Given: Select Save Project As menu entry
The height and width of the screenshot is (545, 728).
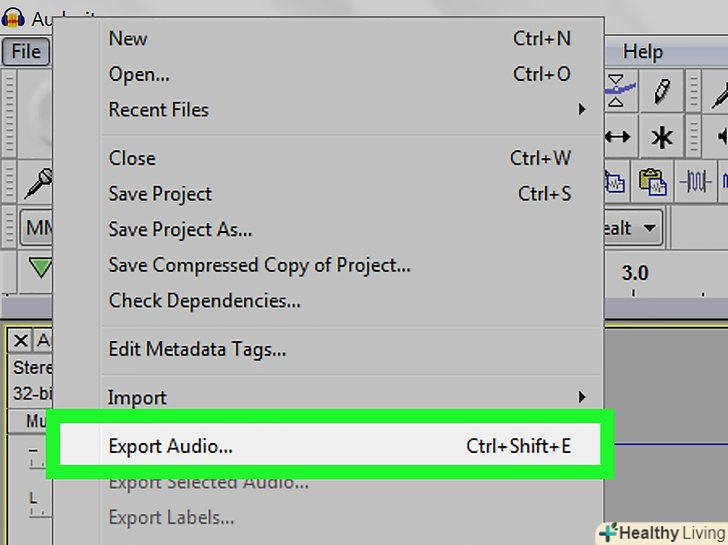Looking at the screenshot, I should (180, 230).
